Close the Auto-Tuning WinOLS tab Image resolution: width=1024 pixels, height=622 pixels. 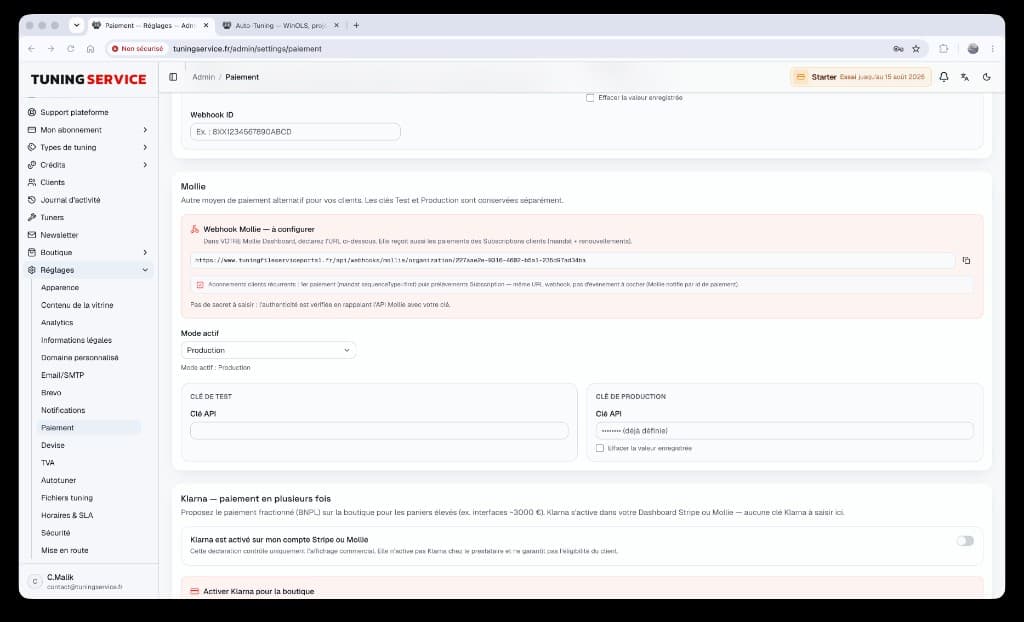336,25
